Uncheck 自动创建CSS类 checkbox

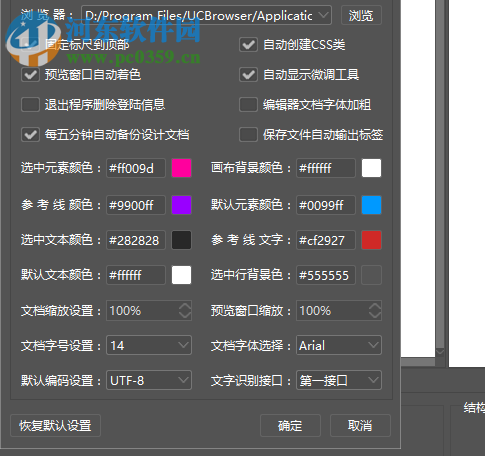pos(248,45)
